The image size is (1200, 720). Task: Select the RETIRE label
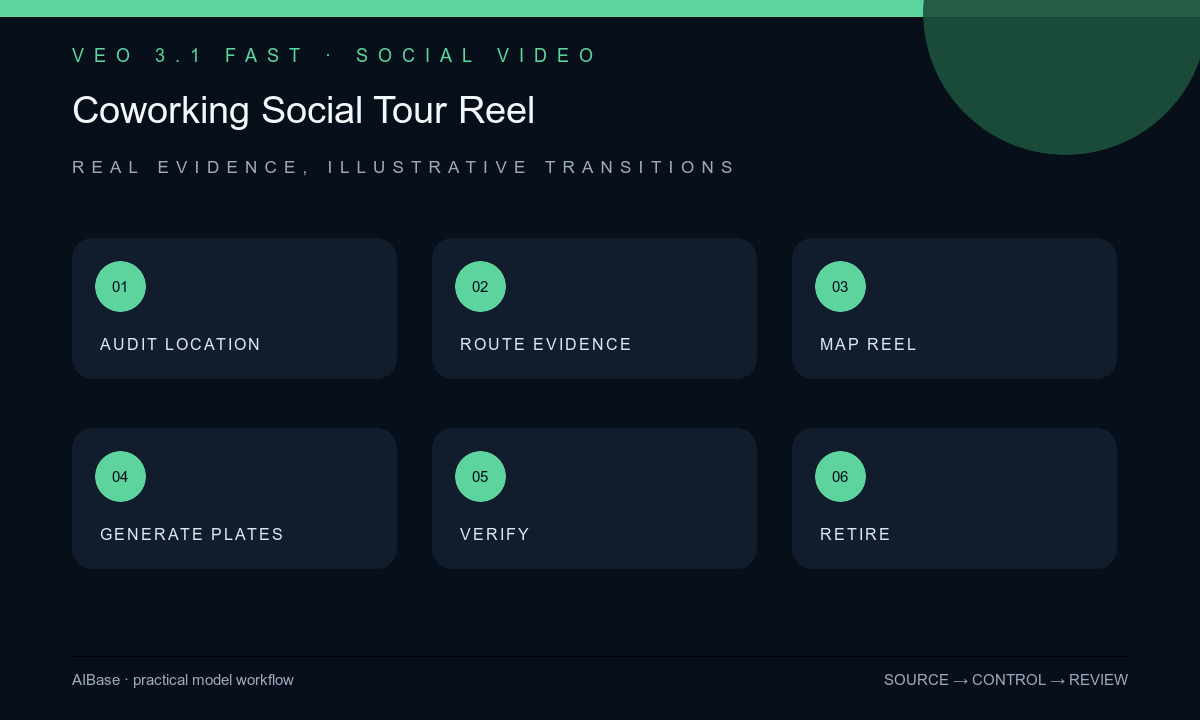click(855, 534)
